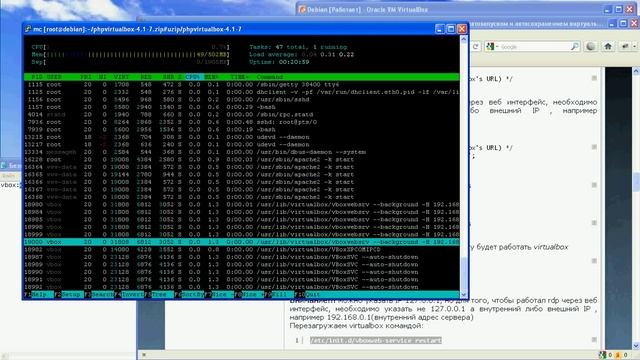The height and width of the screenshot is (360, 640).
Task: Select the udevd --daemon row with PID 13215
Action: [x=242, y=137]
